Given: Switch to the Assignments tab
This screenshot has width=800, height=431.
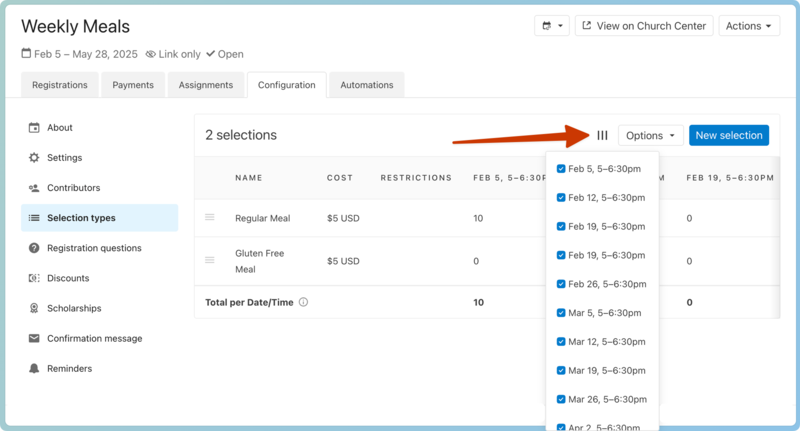Looking at the screenshot, I should tap(206, 85).
